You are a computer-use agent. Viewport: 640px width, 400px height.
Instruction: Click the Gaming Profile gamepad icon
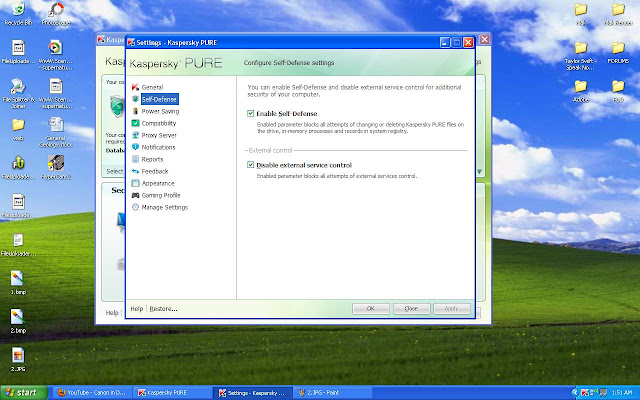point(135,196)
